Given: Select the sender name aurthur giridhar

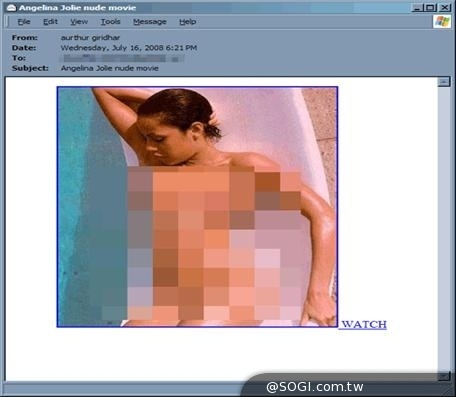Looking at the screenshot, I should tap(90, 38).
